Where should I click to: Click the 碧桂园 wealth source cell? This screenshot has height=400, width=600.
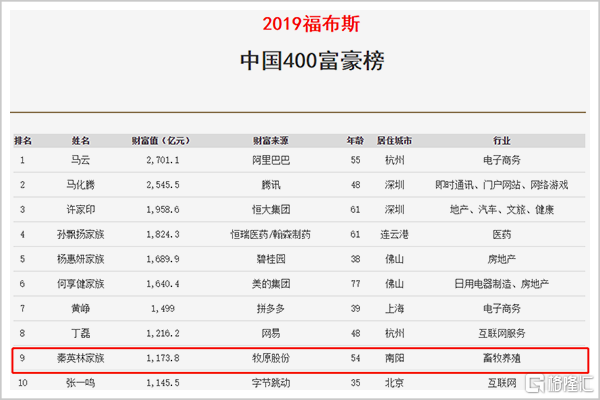click(271, 259)
